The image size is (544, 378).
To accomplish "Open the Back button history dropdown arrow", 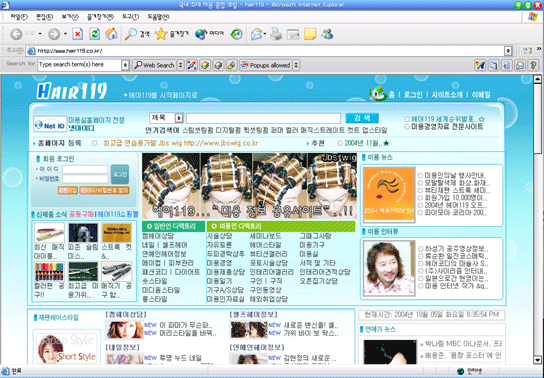I will click(40, 34).
